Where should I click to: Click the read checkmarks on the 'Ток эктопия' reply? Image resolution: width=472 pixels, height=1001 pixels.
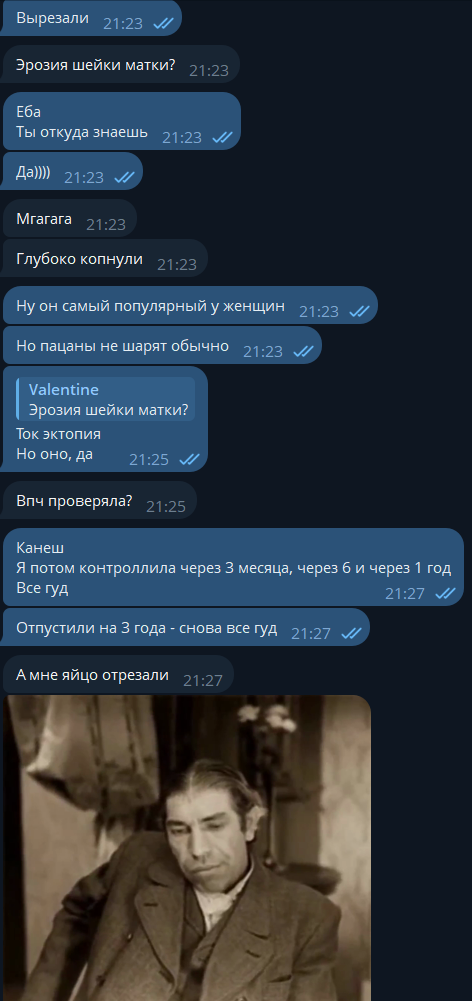tap(190, 459)
